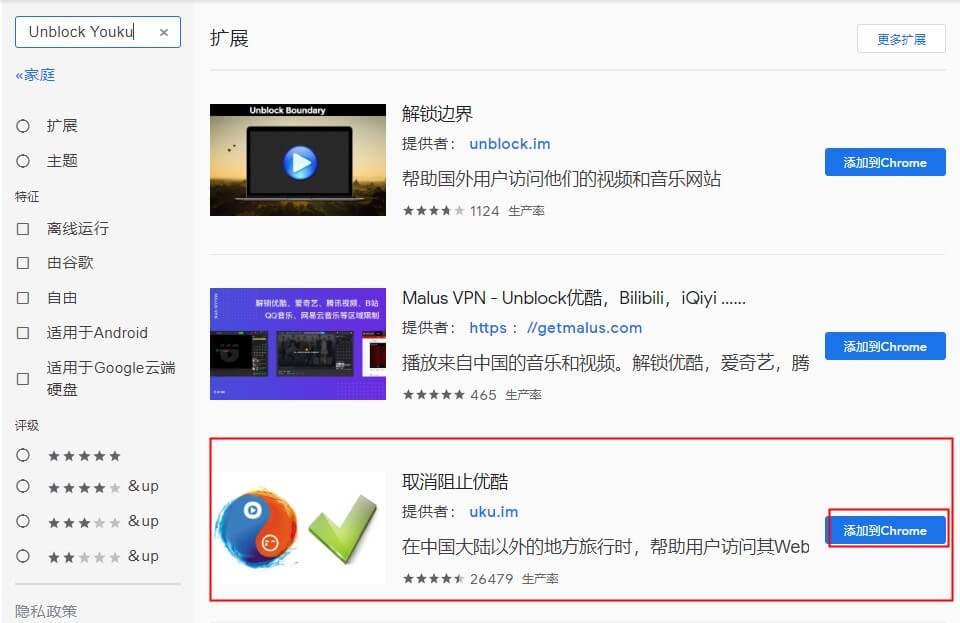Click the 解锁边界 description text

pyautogui.click(x=561, y=179)
